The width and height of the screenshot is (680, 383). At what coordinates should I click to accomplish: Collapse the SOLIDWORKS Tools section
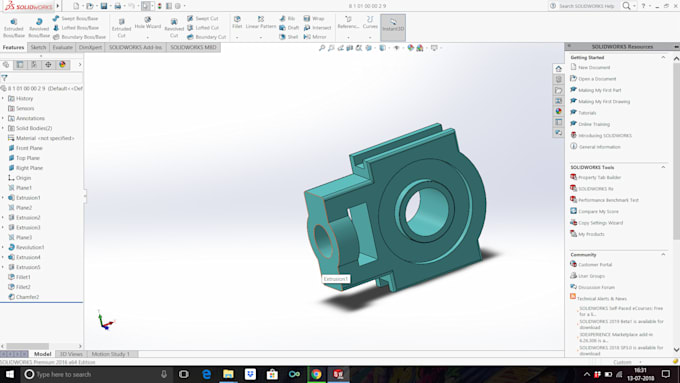[663, 167]
